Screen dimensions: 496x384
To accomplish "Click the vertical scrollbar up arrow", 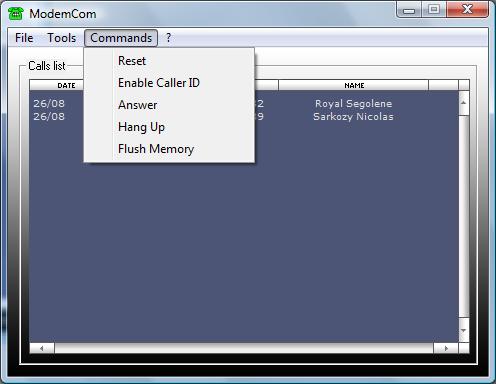I will (x=464, y=103).
